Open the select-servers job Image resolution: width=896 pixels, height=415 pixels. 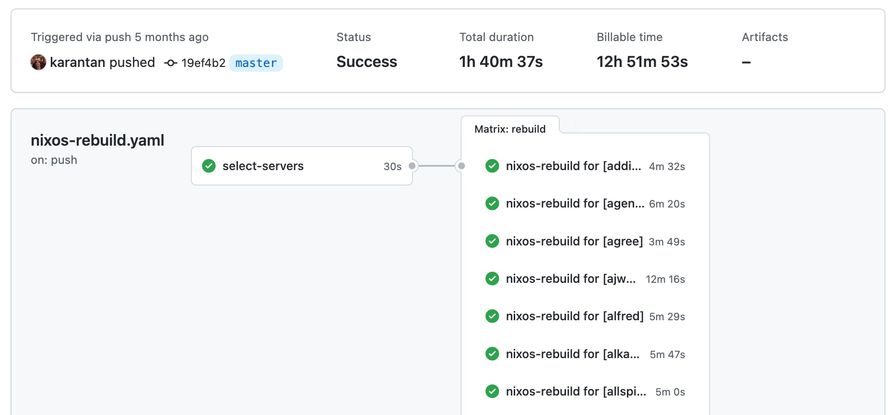pyautogui.click(x=302, y=166)
